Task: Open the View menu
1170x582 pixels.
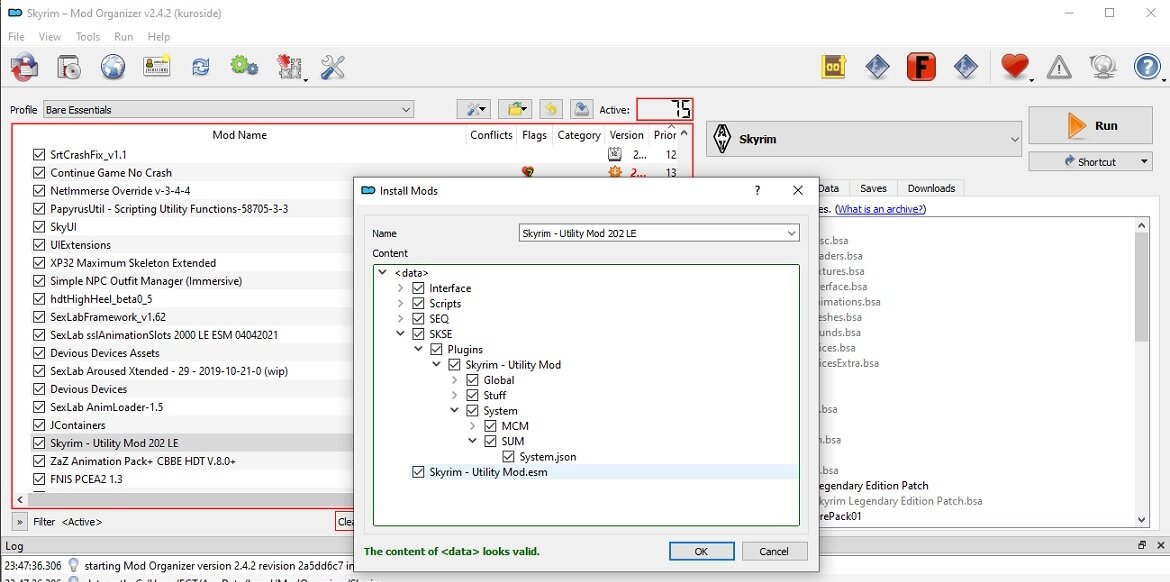Action: (50, 37)
